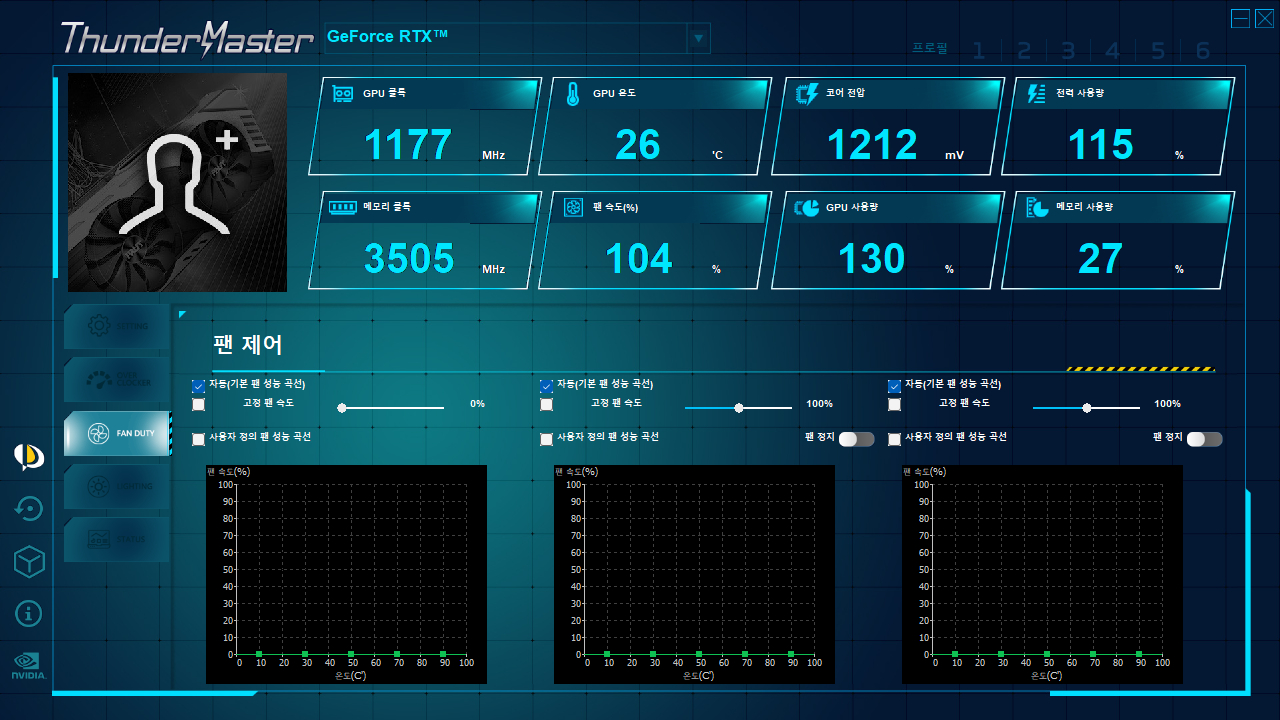Enable fixed fan speed for third fan
The width and height of the screenshot is (1280, 720).
(x=894, y=405)
